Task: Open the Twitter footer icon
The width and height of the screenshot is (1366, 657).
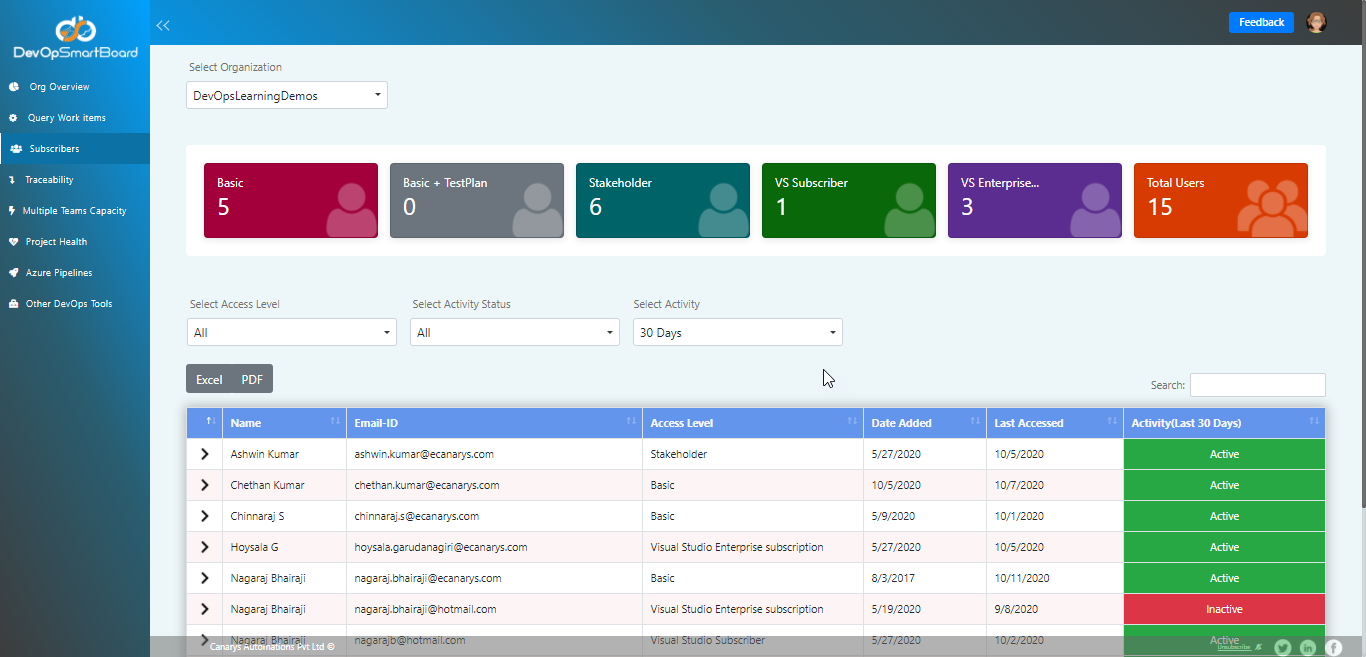Action: pos(1283,648)
